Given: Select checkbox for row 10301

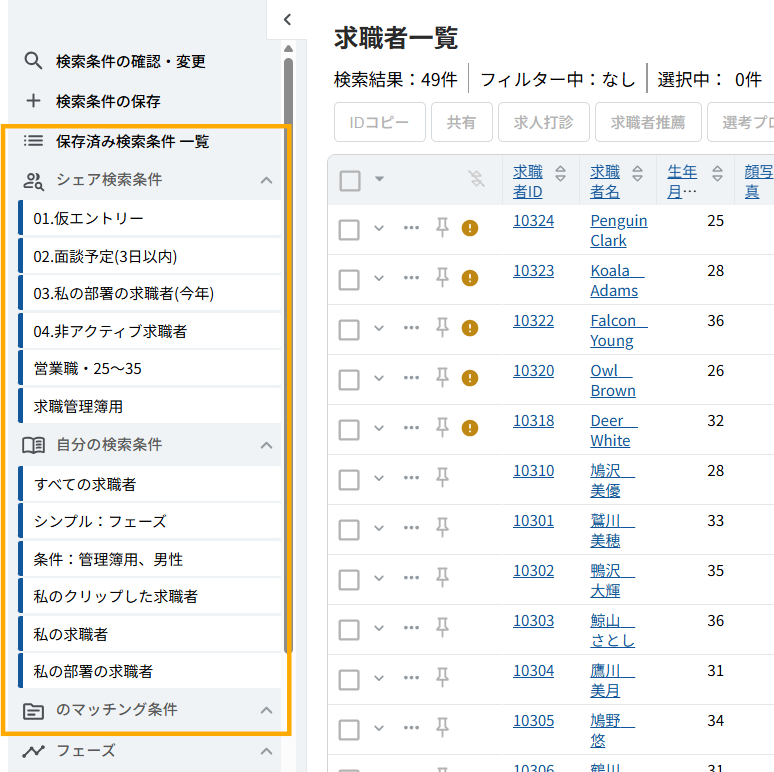Looking at the screenshot, I should 349,529.
